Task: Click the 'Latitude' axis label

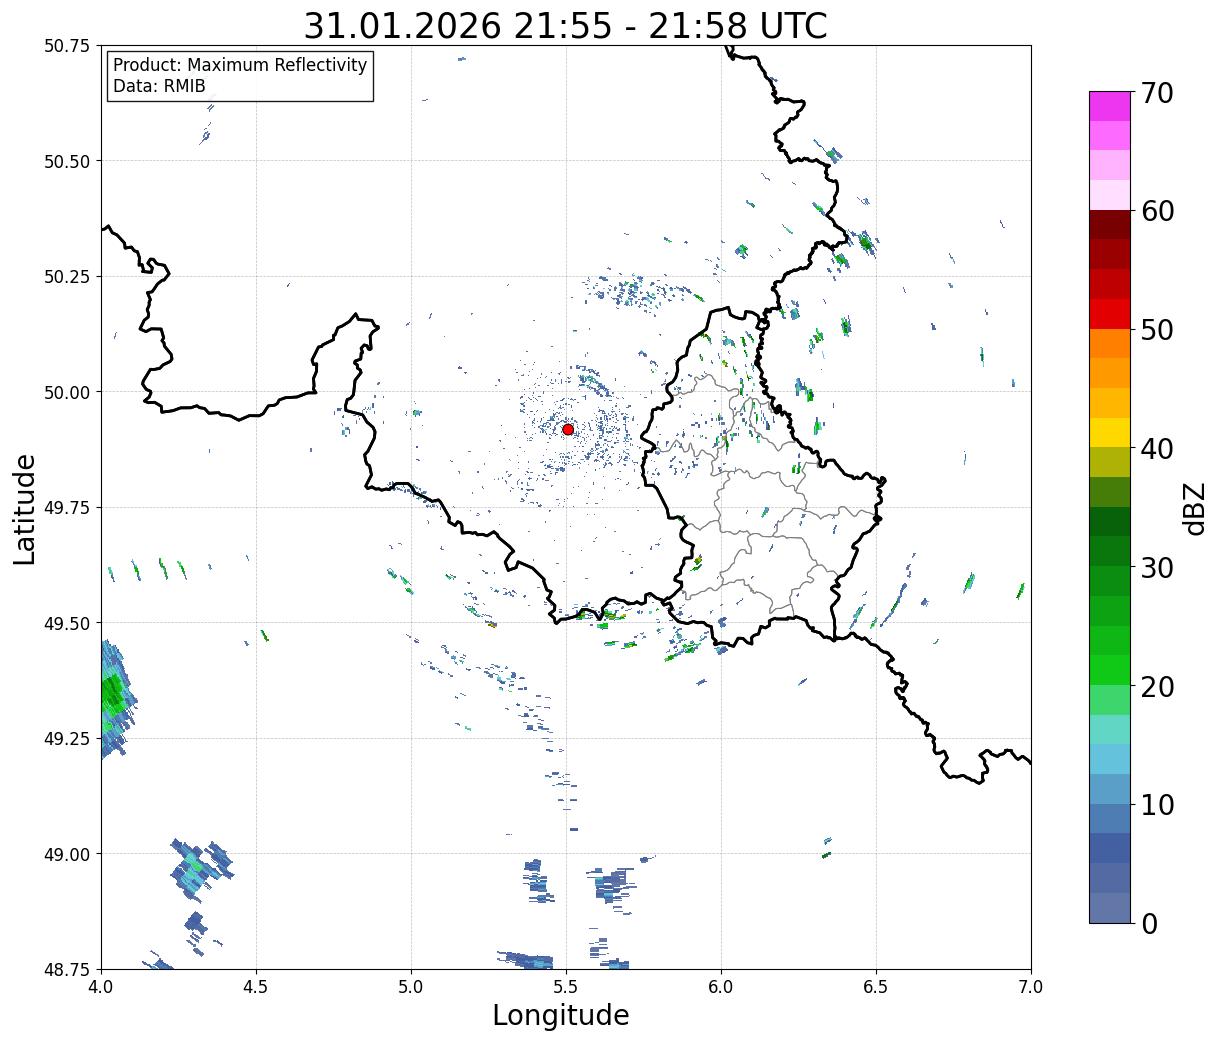Action: [x=25, y=508]
